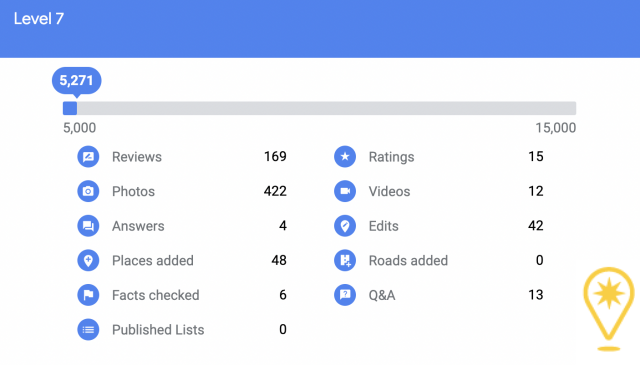Click the Ratings star icon

tap(345, 157)
